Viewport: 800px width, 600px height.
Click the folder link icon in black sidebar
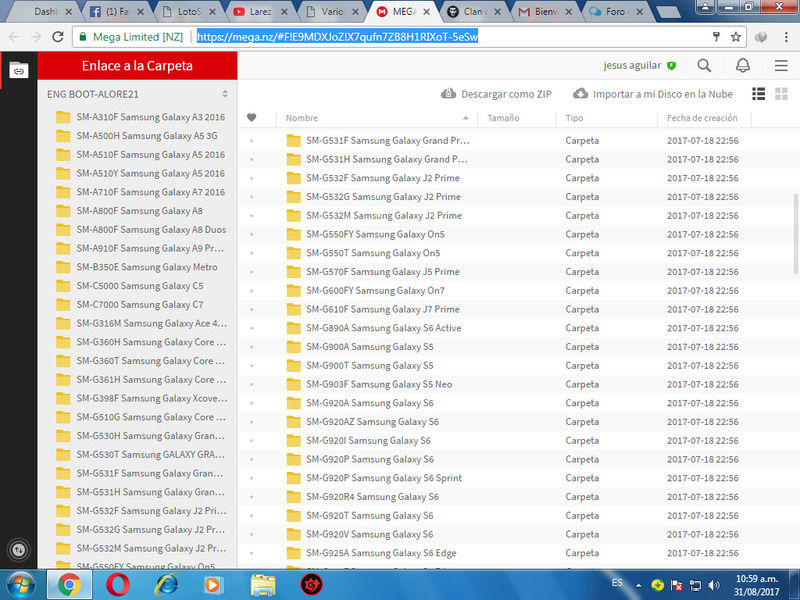click(18, 70)
